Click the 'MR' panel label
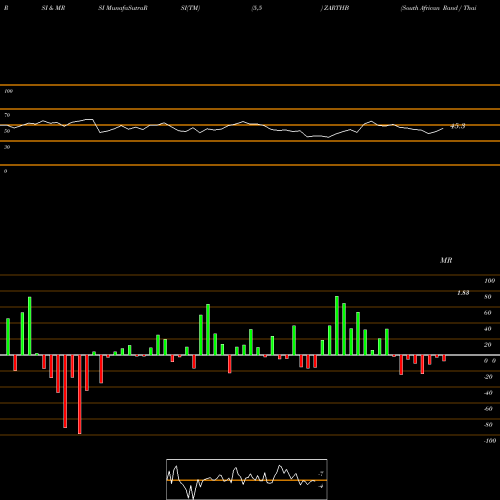The image size is (500, 500). (446, 260)
